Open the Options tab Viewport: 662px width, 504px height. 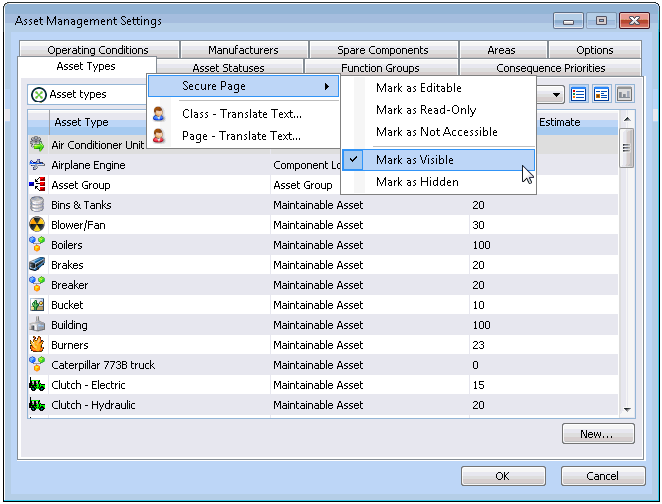pos(595,50)
